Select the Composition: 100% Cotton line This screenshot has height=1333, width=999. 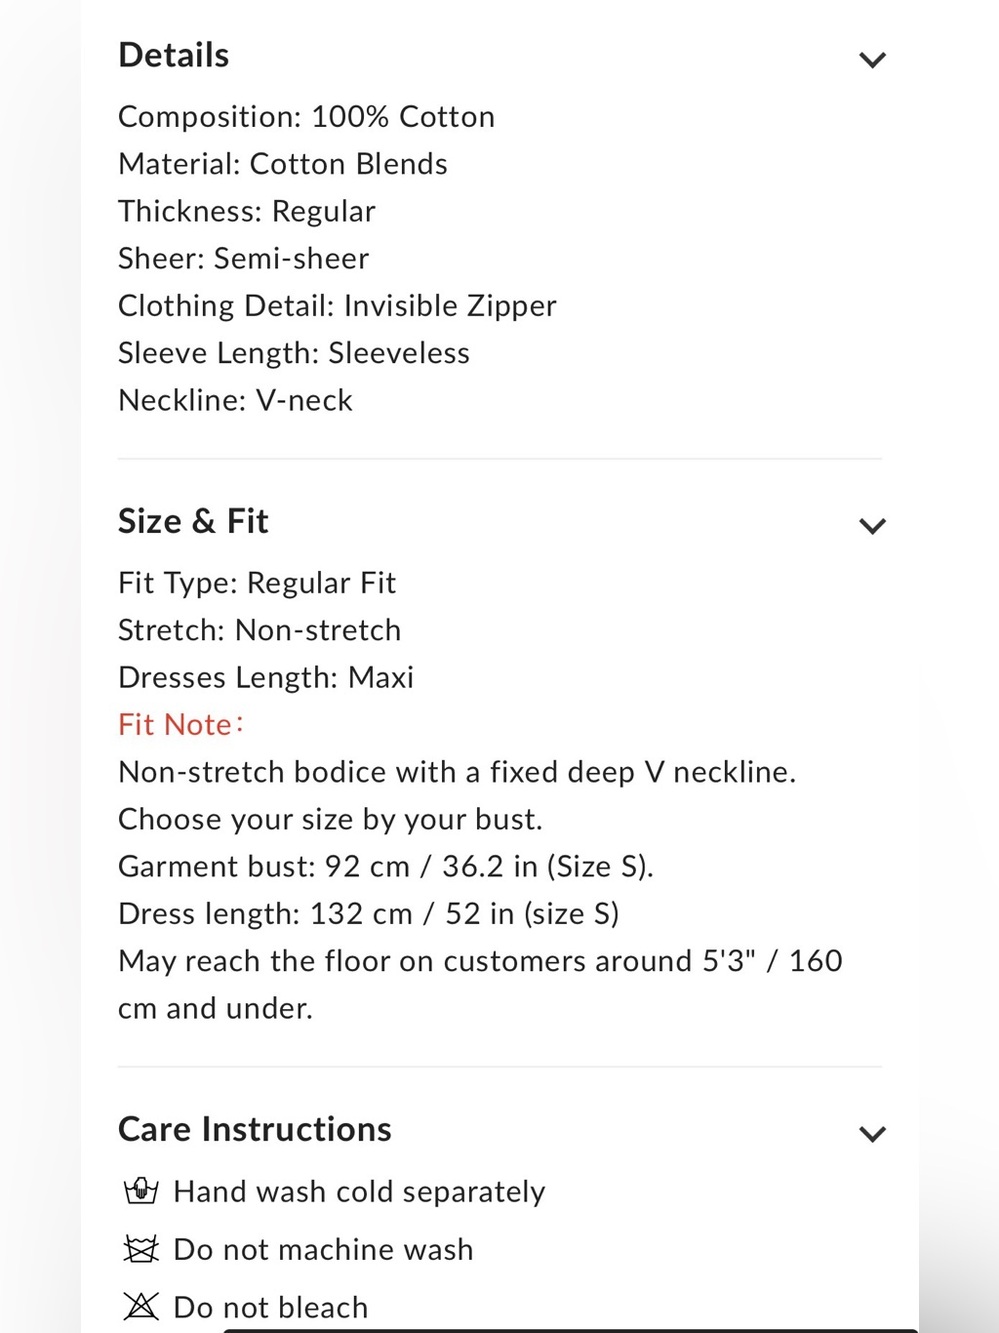pyautogui.click(x=306, y=117)
